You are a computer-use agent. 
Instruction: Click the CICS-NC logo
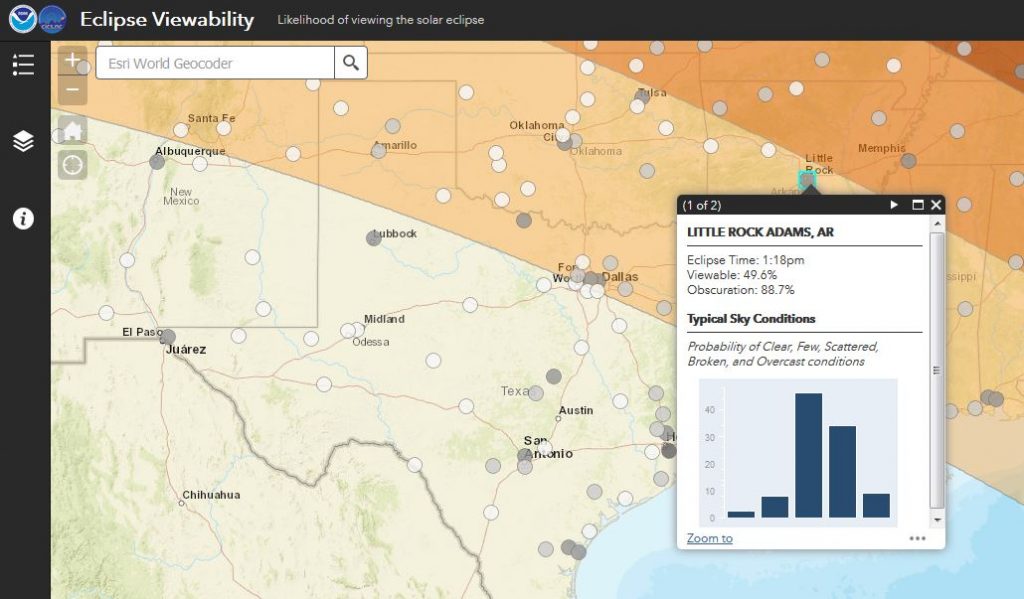(x=52, y=19)
